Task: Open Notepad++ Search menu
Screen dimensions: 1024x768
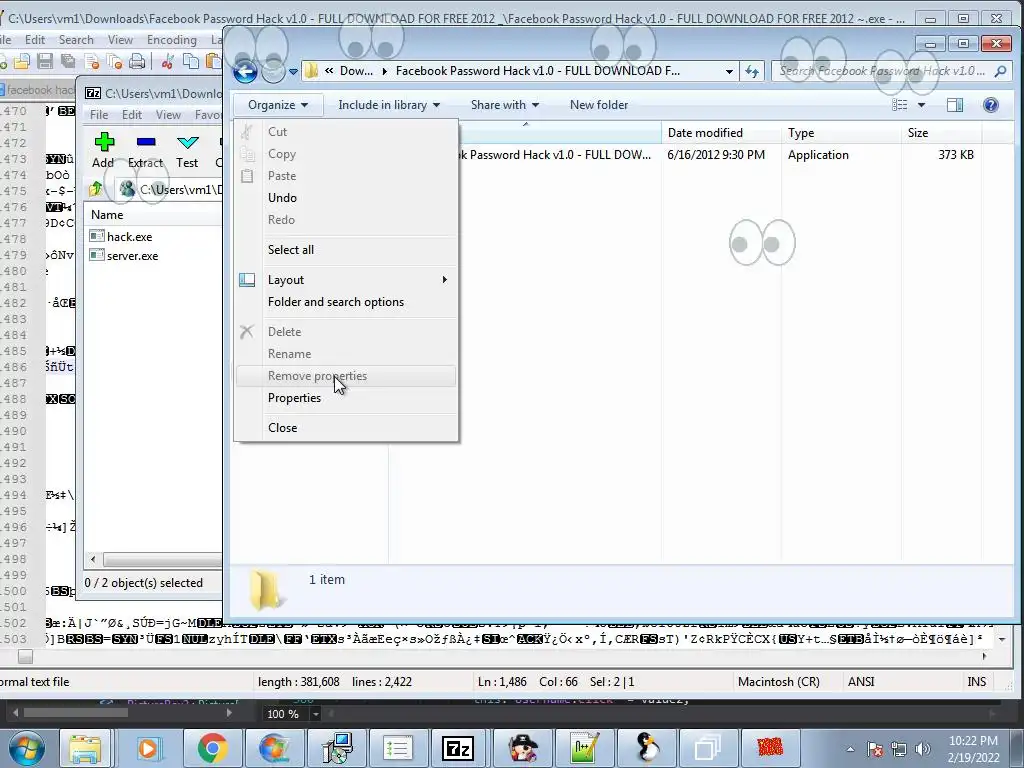Action: 76,40
